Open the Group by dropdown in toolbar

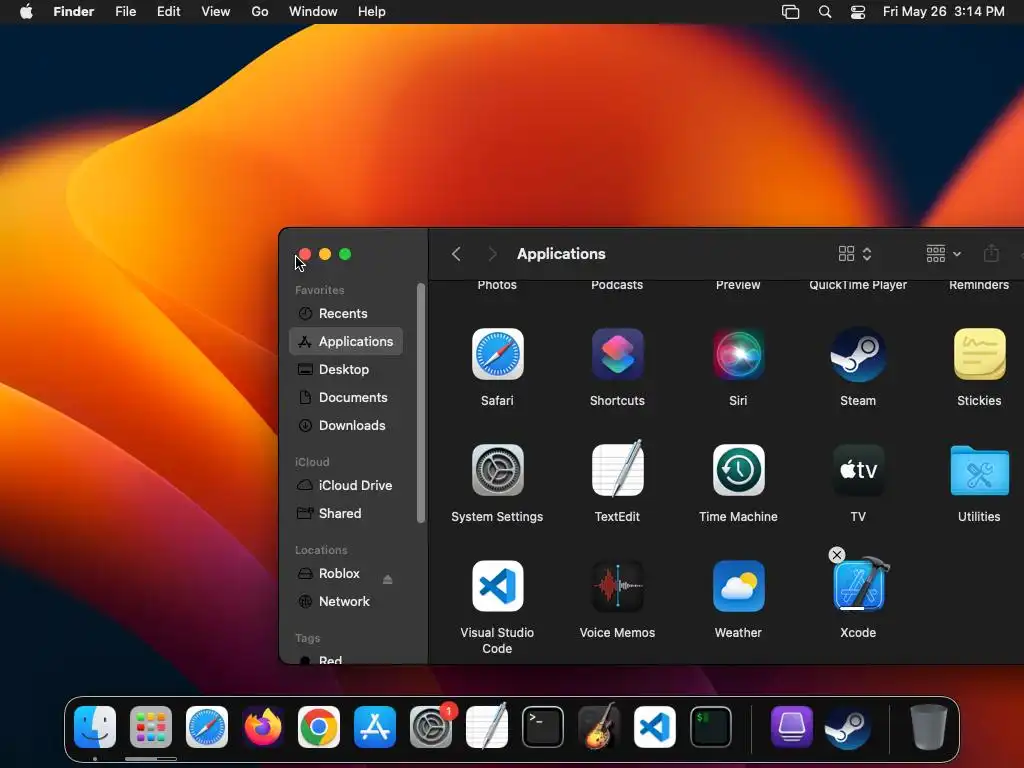[x=943, y=253]
